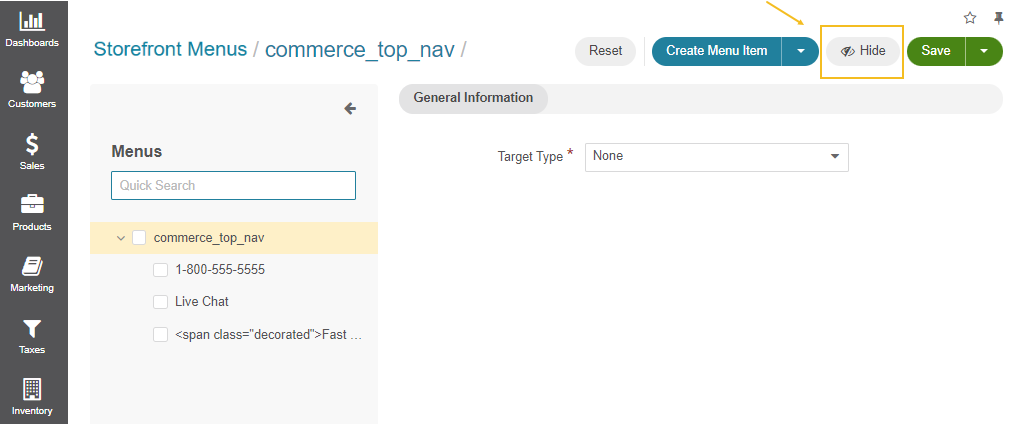1017x424 pixels.
Task: Open the Dashboards sidebar icon
Action: (x=32, y=21)
